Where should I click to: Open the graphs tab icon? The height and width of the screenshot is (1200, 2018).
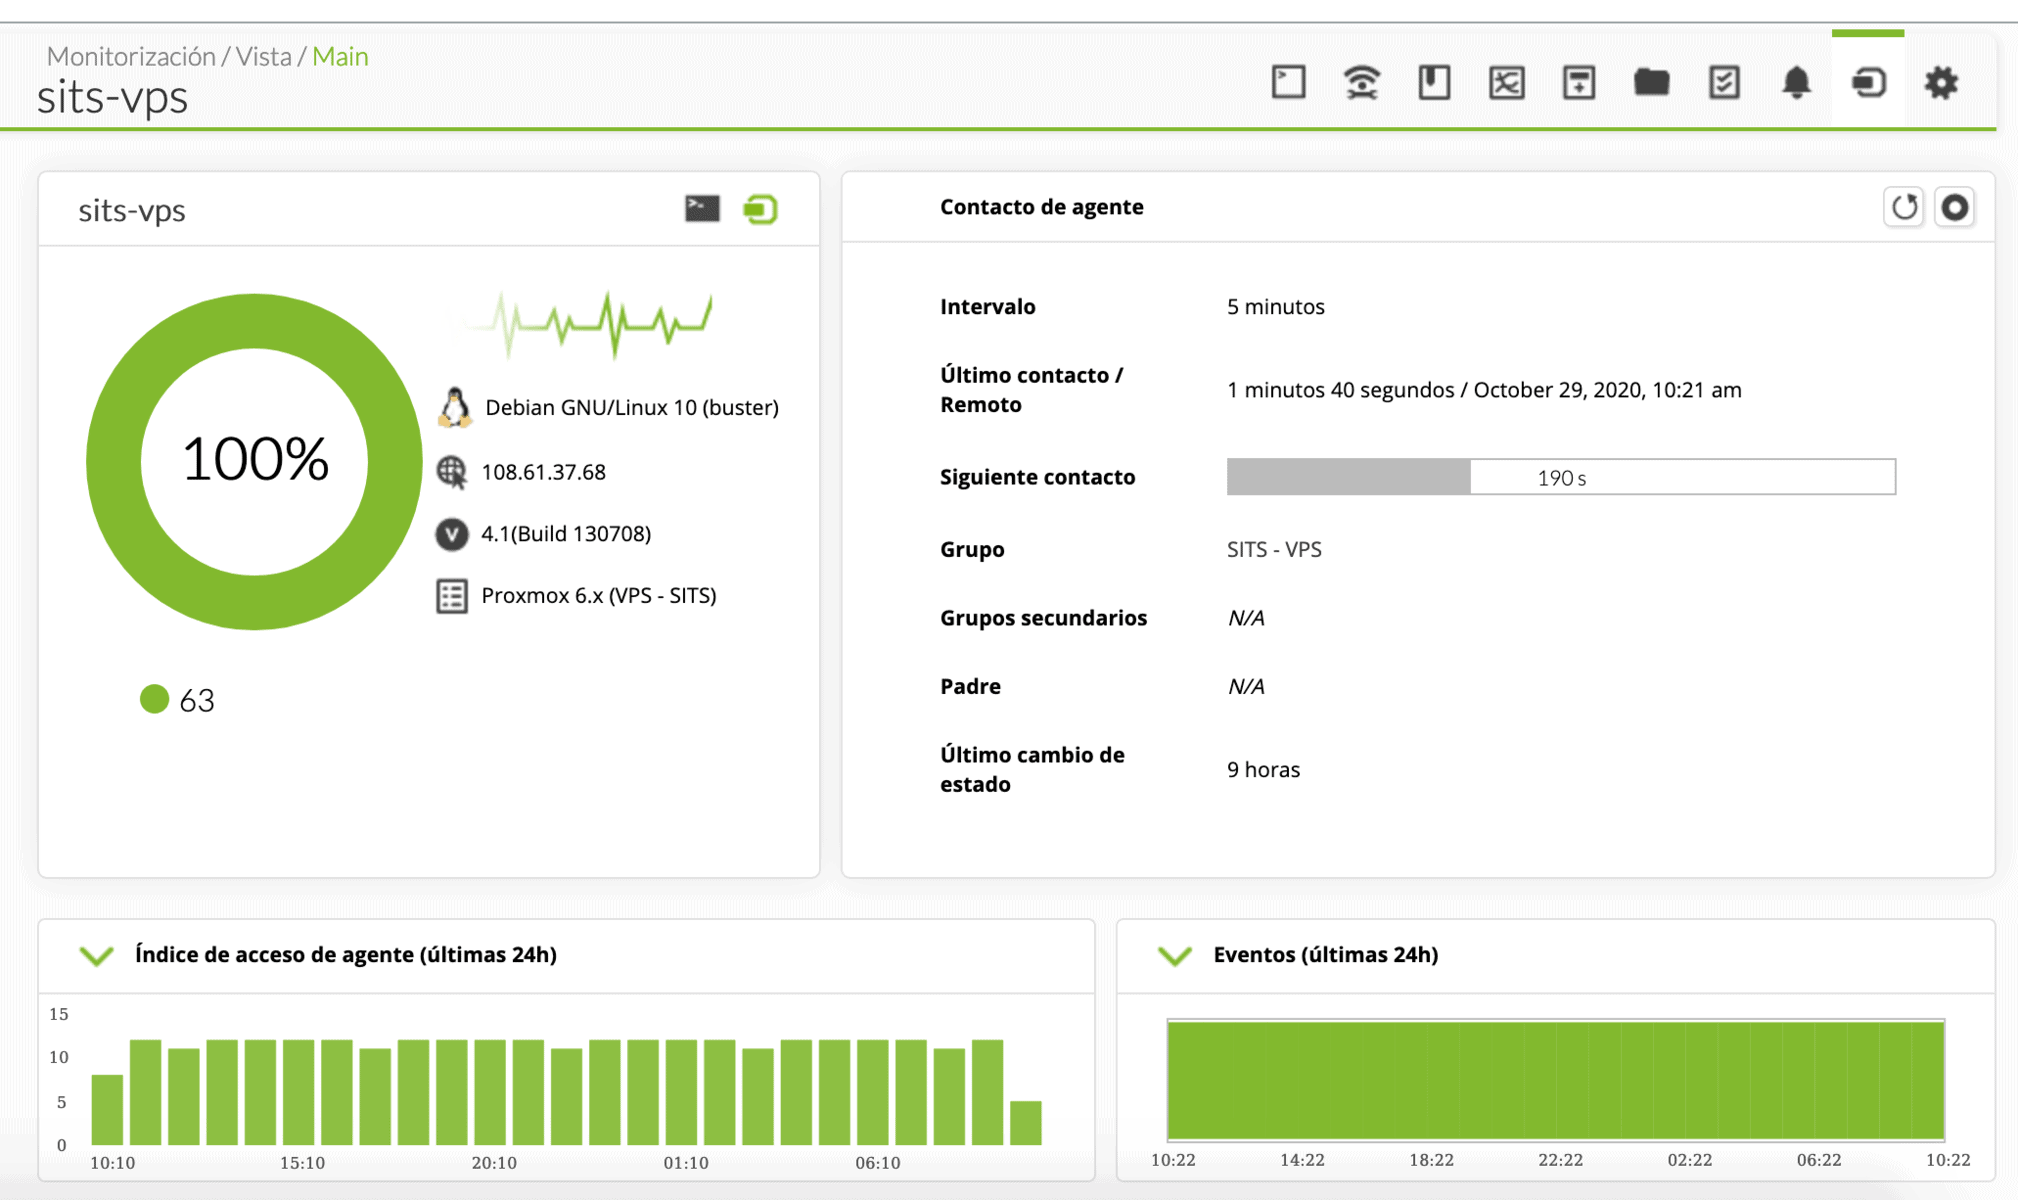pyautogui.click(x=1506, y=82)
